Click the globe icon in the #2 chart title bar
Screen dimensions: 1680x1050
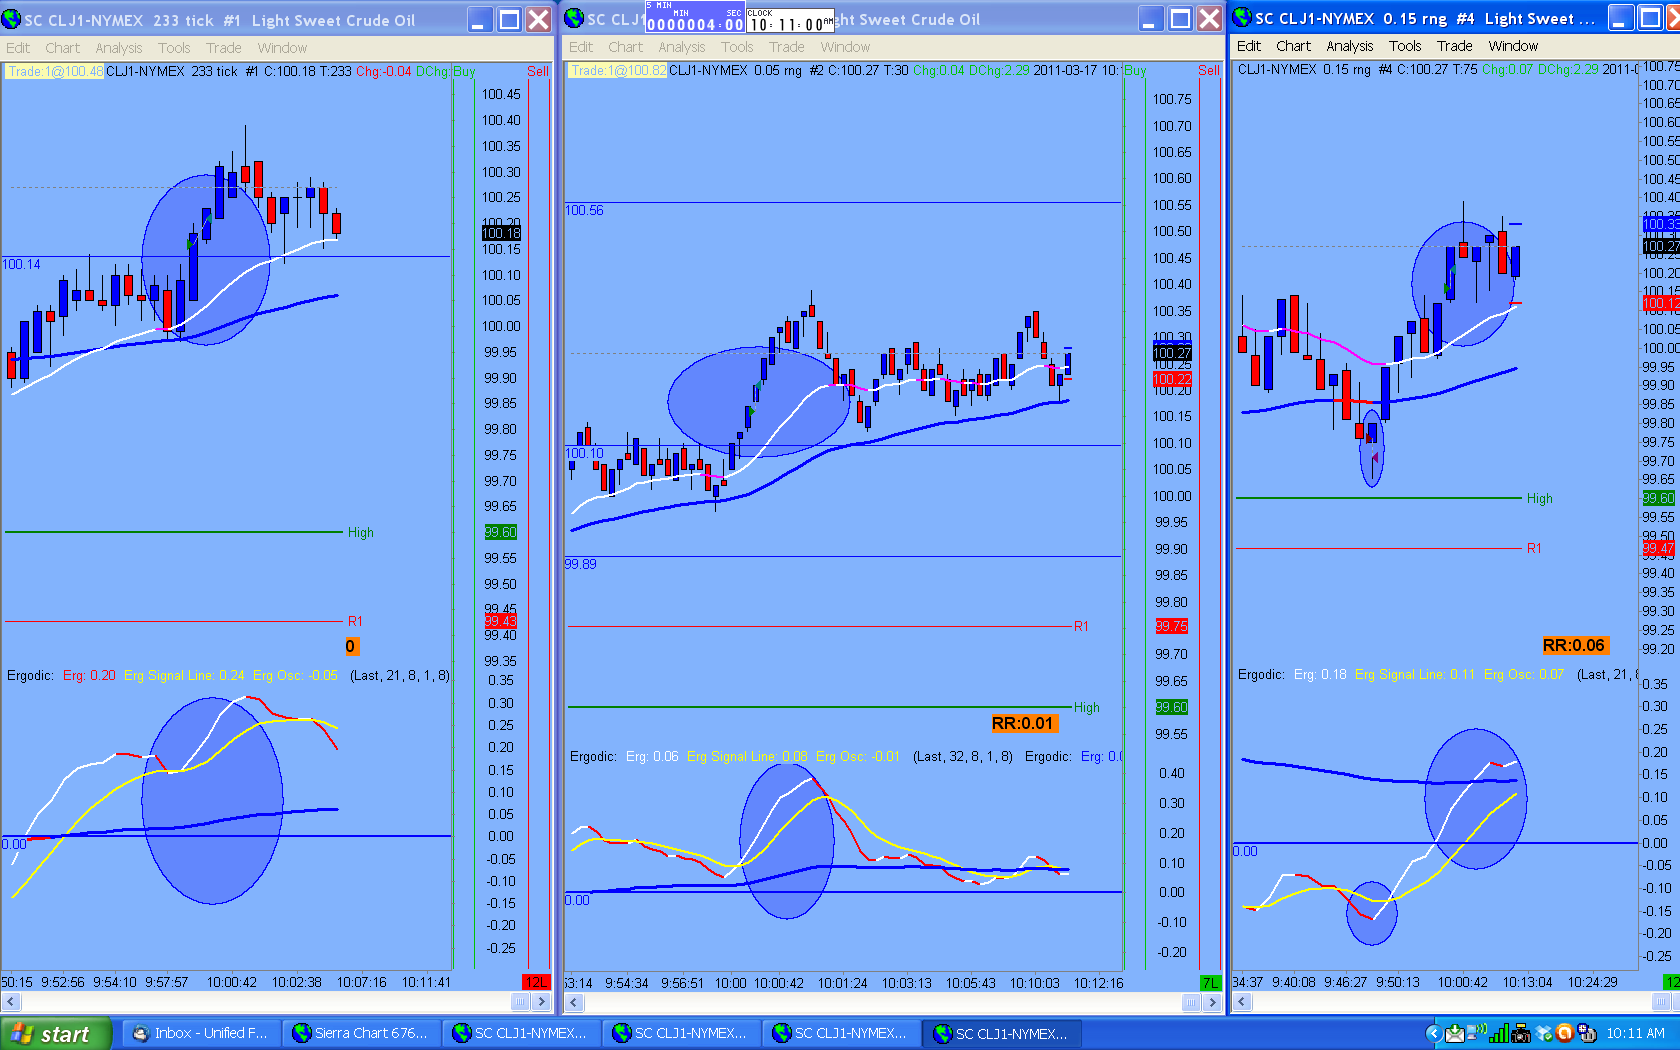(575, 18)
